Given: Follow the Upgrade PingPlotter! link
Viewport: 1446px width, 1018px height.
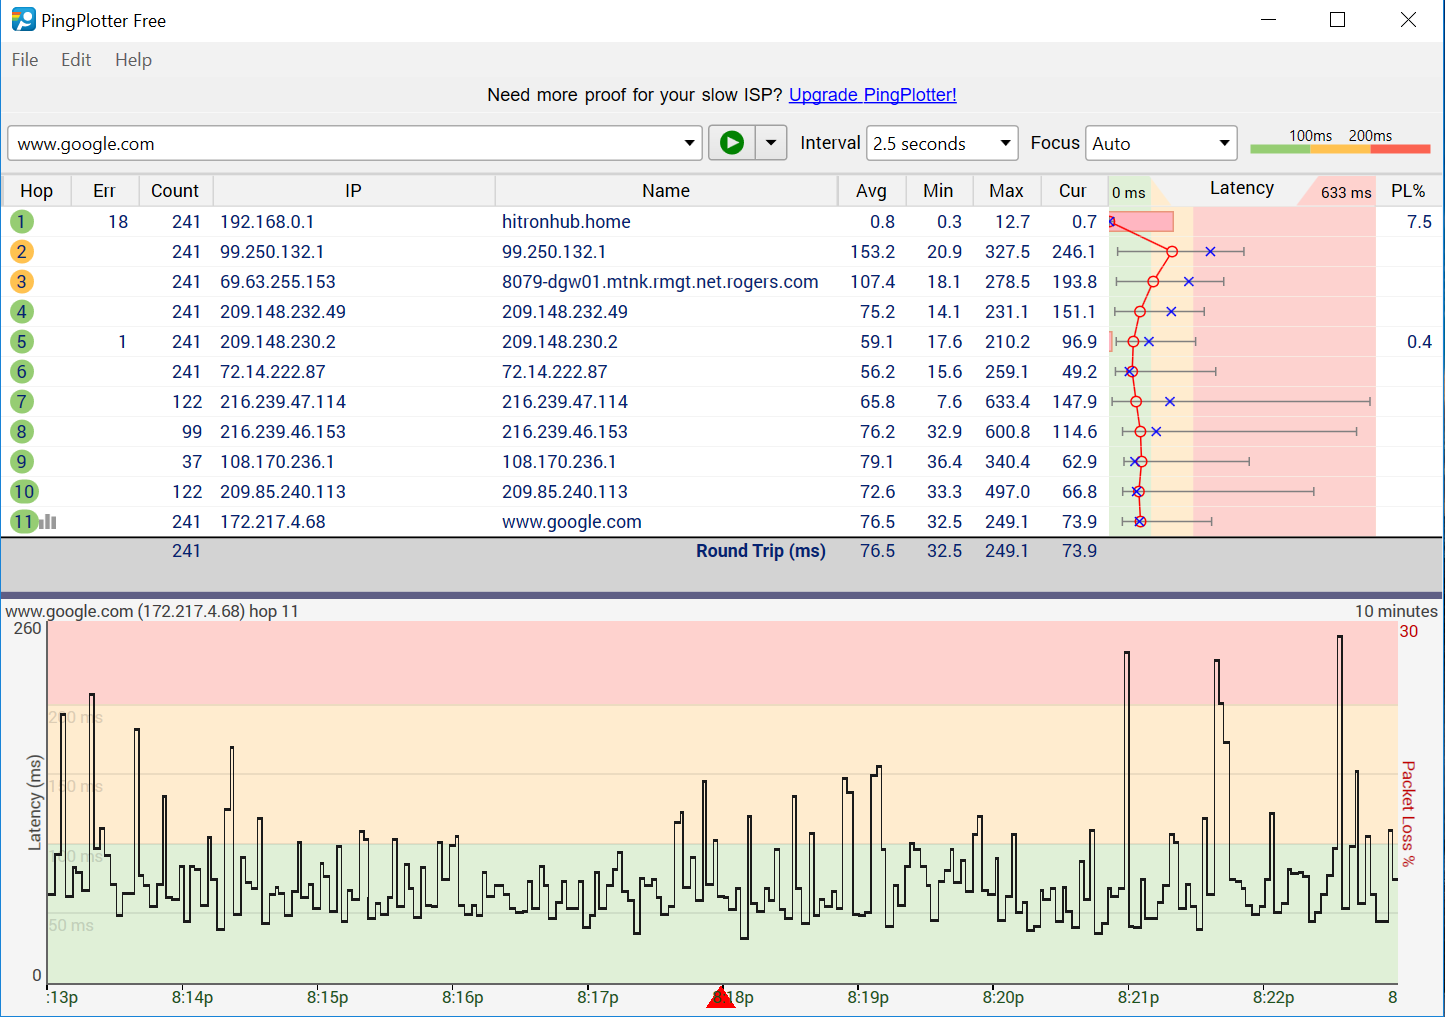Looking at the screenshot, I should [873, 95].
